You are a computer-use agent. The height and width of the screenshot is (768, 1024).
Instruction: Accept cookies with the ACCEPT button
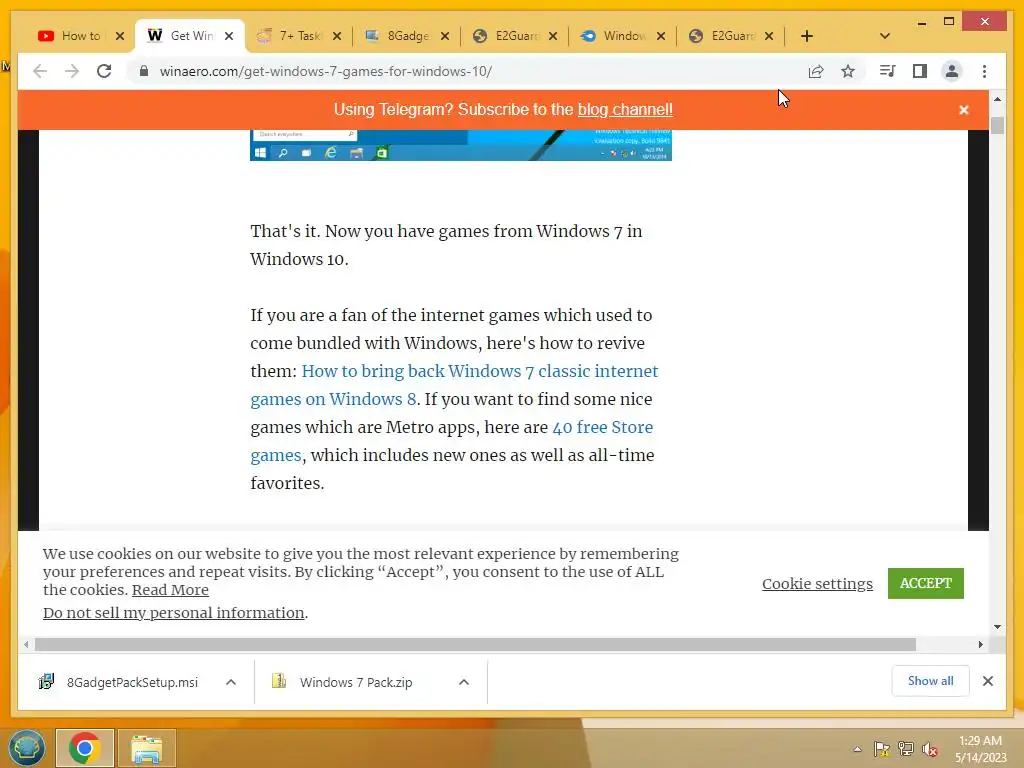tap(925, 583)
